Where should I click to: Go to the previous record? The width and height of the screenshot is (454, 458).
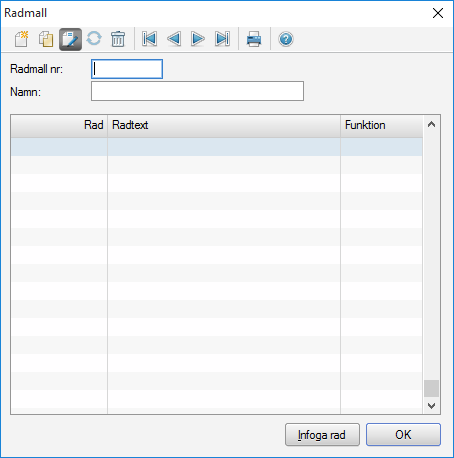[x=174, y=39]
